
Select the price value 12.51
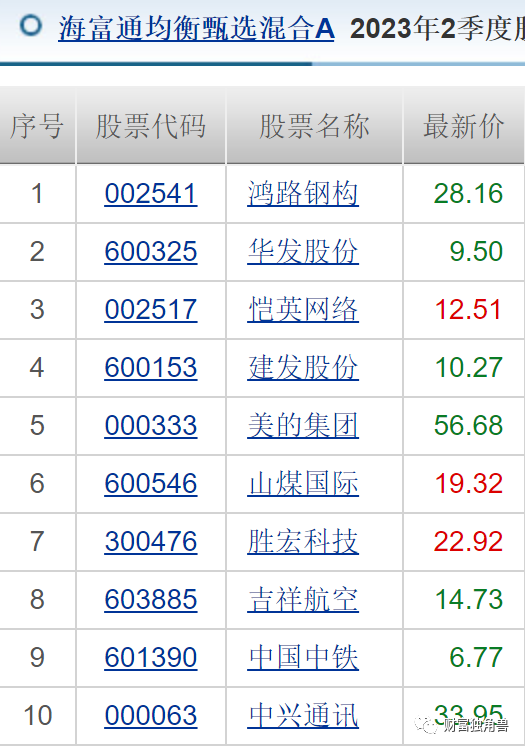[468, 310]
